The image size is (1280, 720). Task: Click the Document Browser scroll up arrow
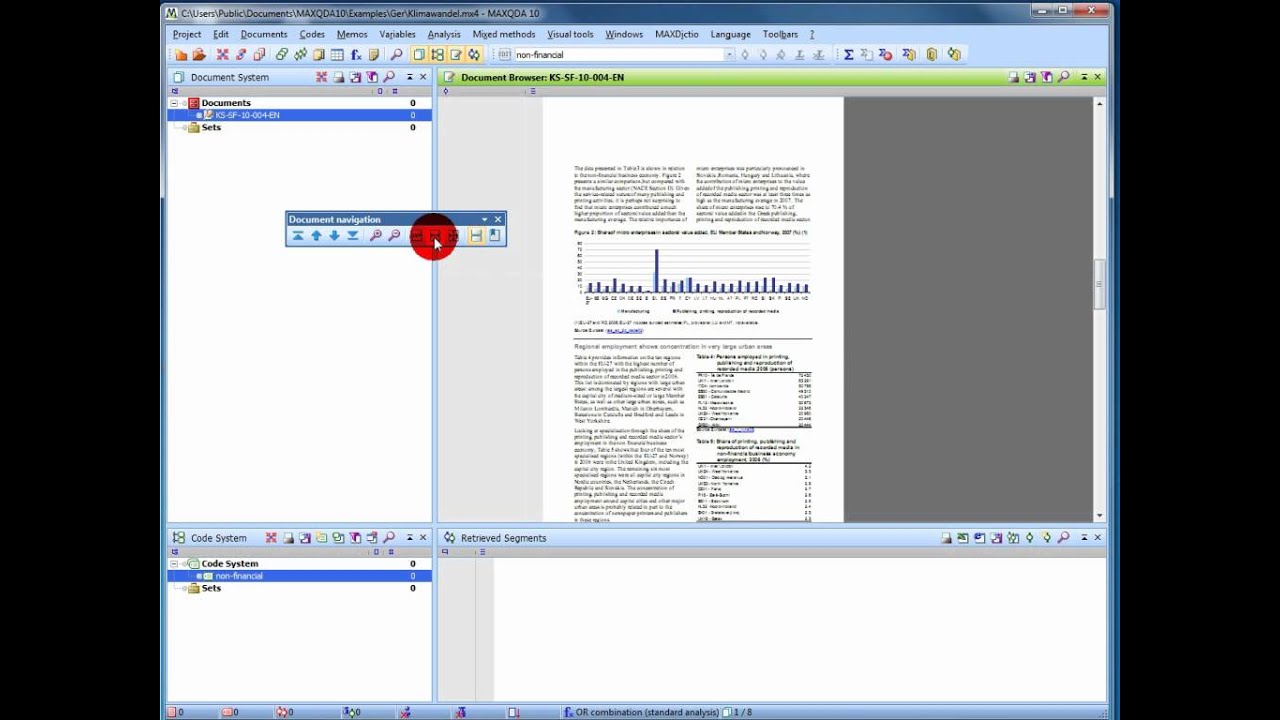click(x=1099, y=104)
